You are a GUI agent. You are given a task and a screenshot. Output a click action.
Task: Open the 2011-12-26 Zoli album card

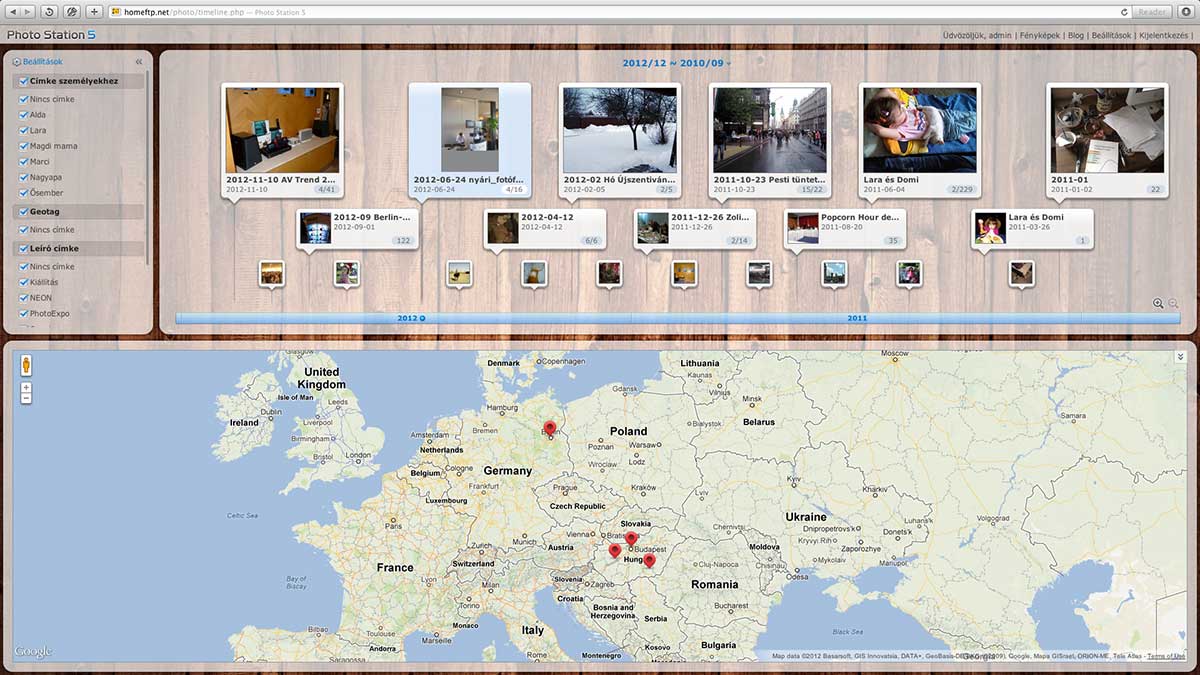[x=695, y=228]
